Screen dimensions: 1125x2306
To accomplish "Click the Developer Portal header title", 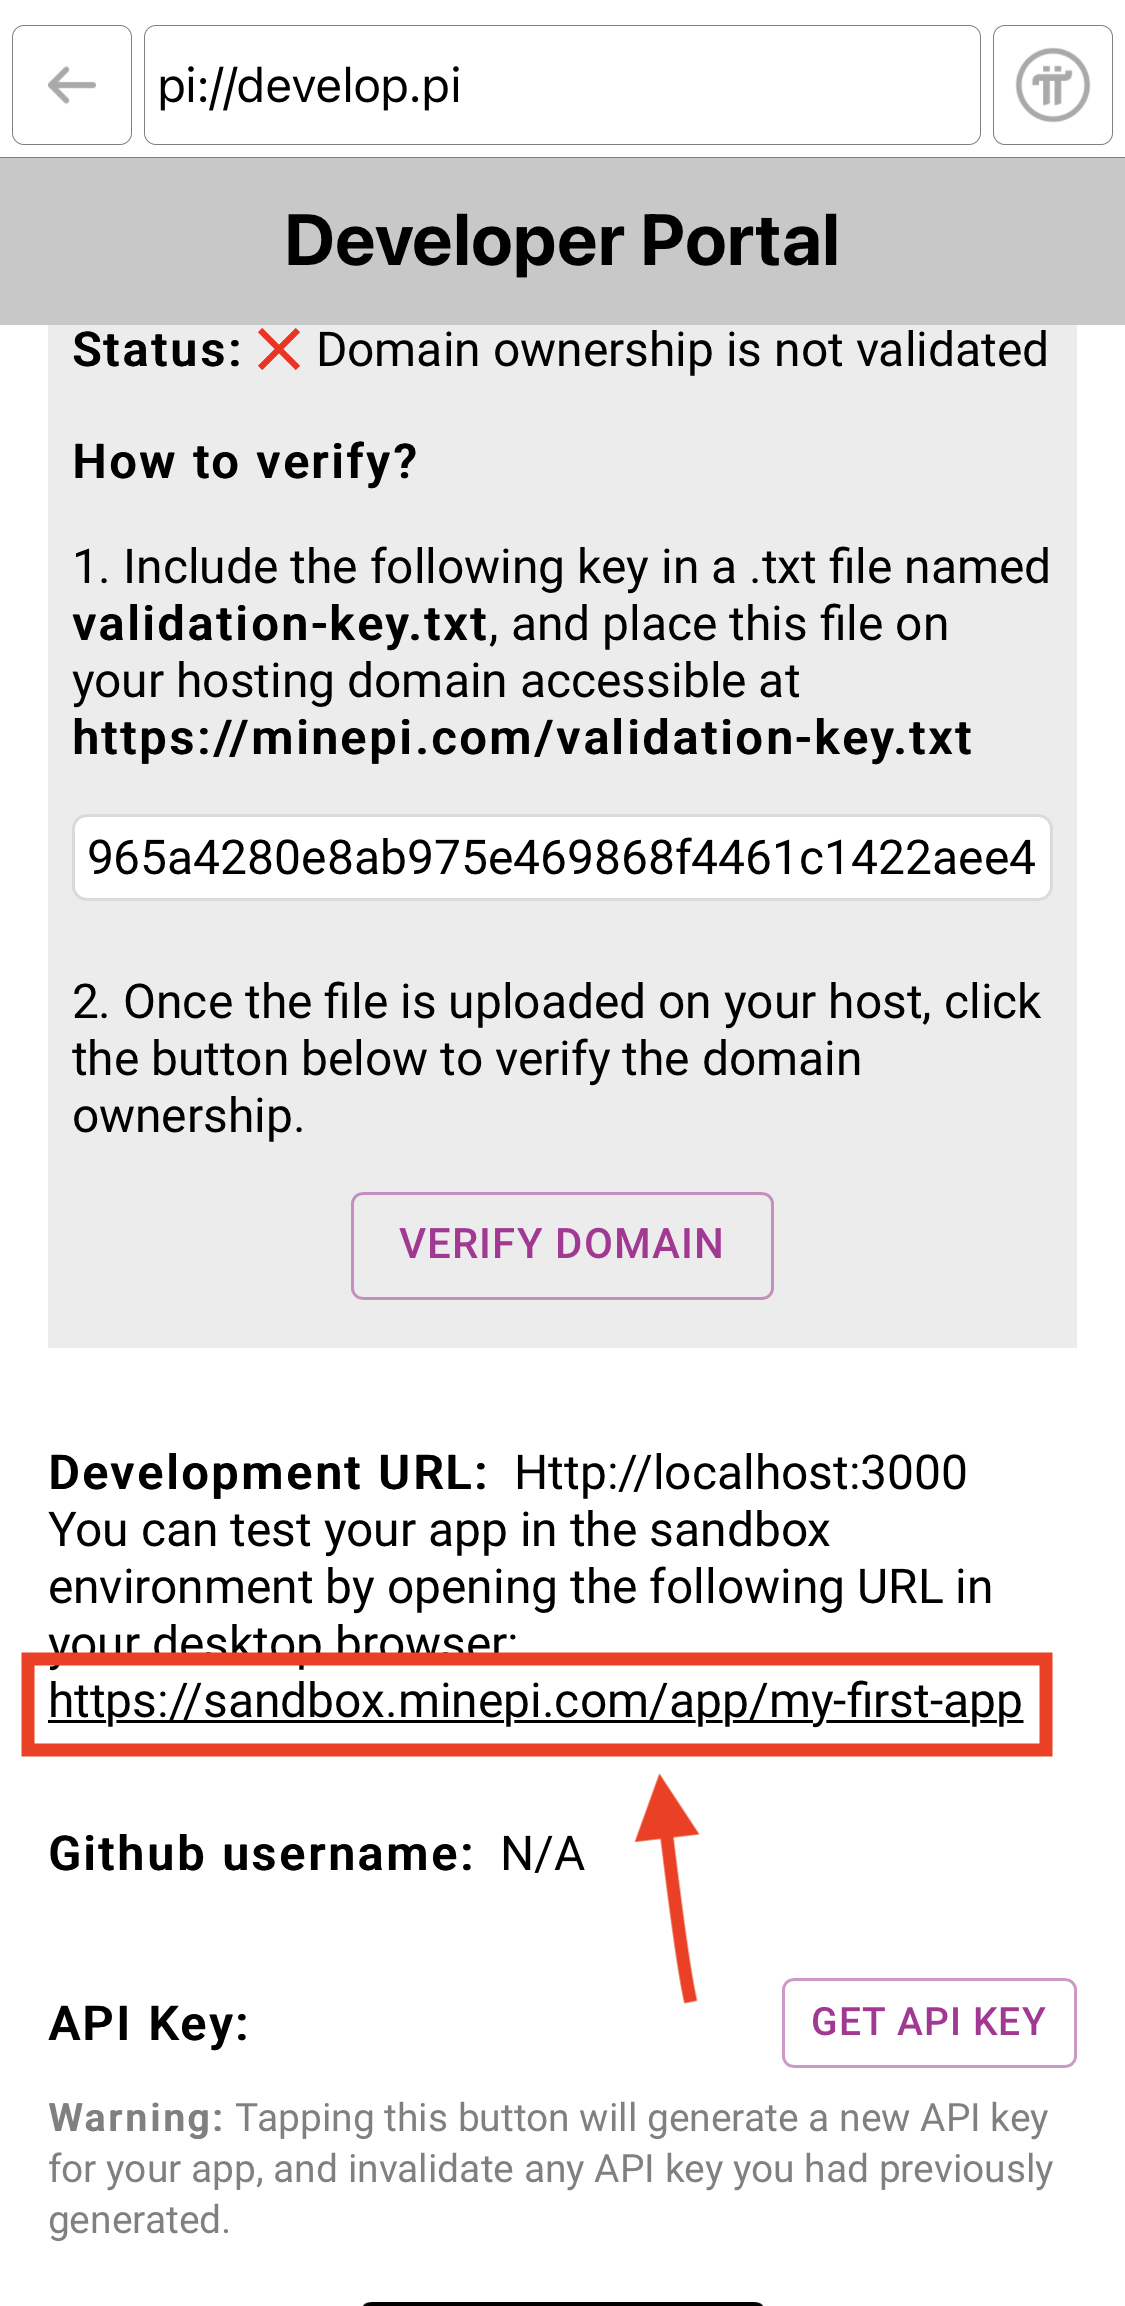I will click(562, 241).
